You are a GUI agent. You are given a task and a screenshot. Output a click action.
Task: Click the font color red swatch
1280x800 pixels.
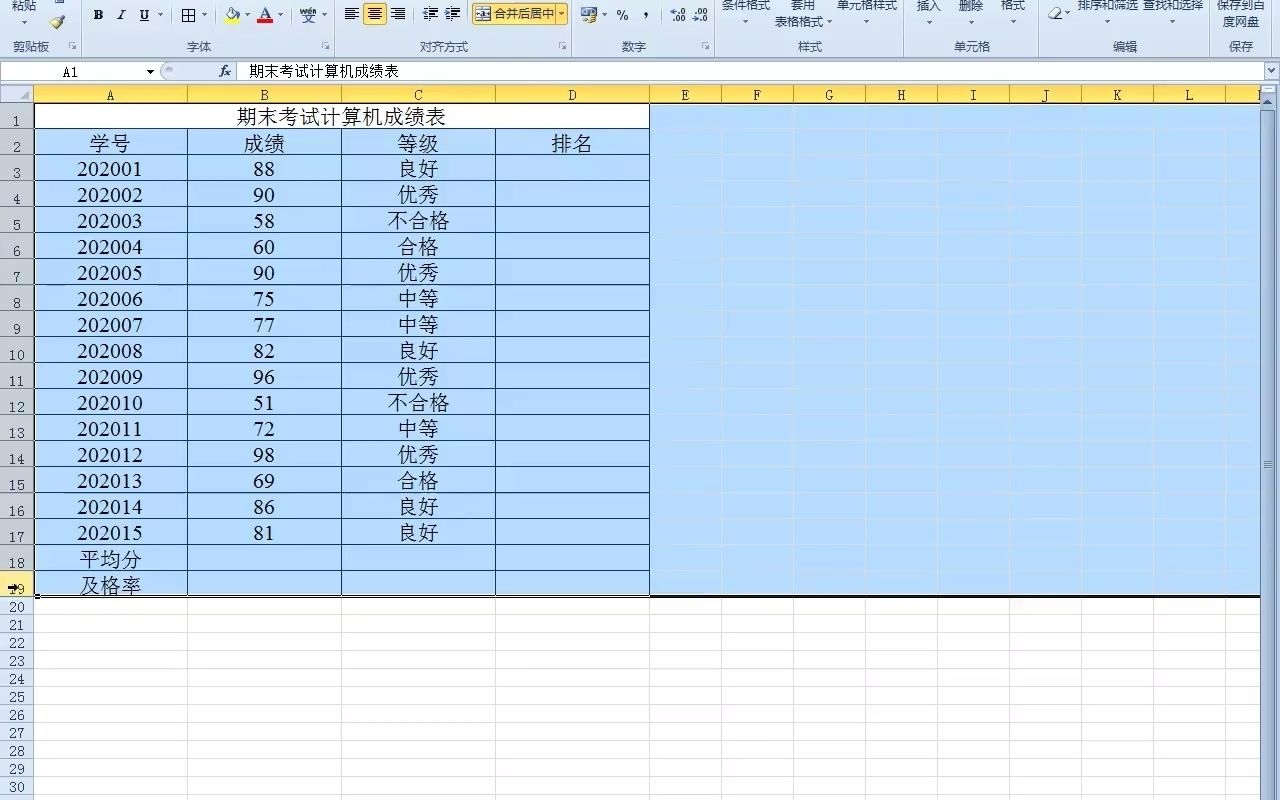265,20
